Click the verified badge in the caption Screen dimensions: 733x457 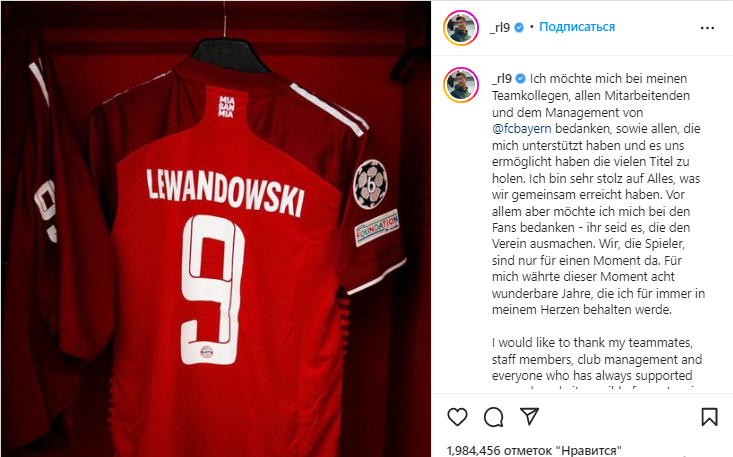click(x=520, y=79)
